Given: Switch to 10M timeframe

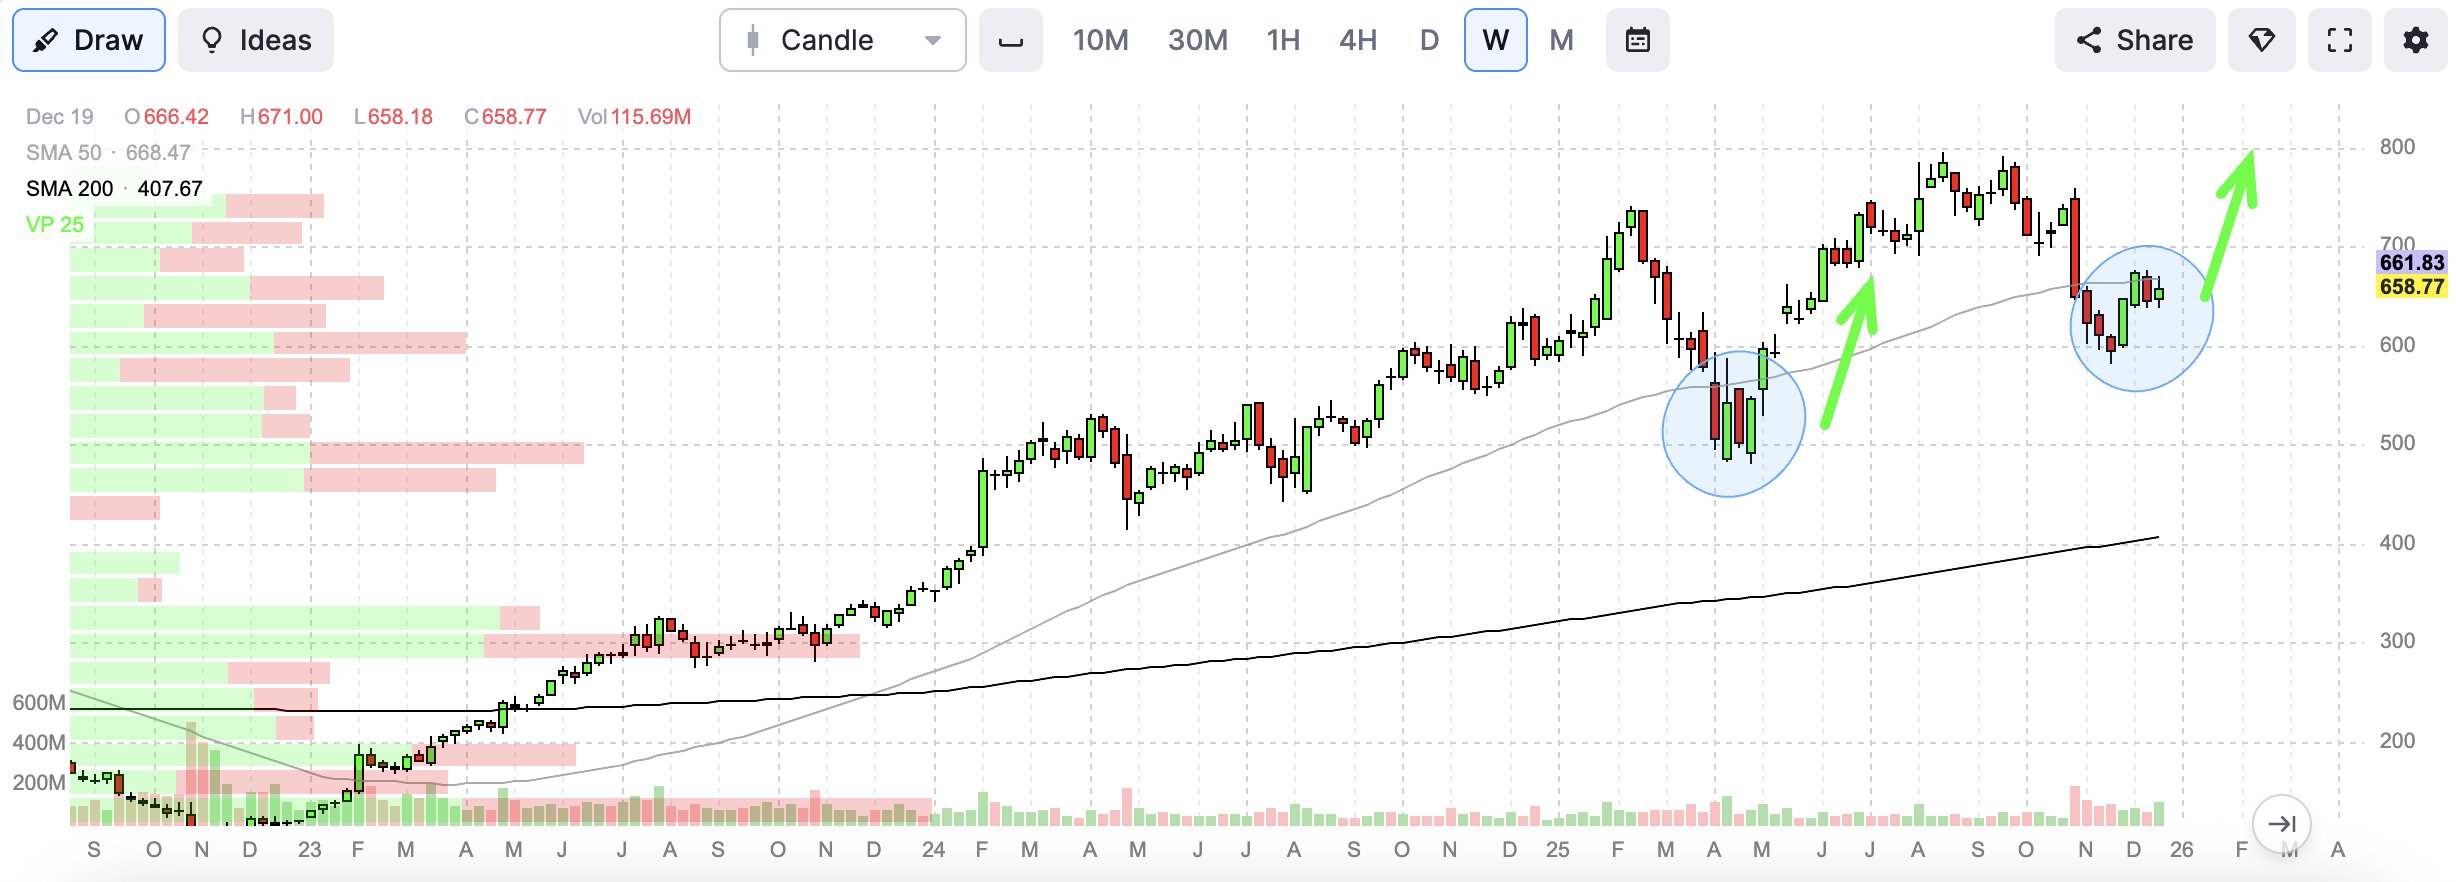Looking at the screenshot, I should [1100, 40].
